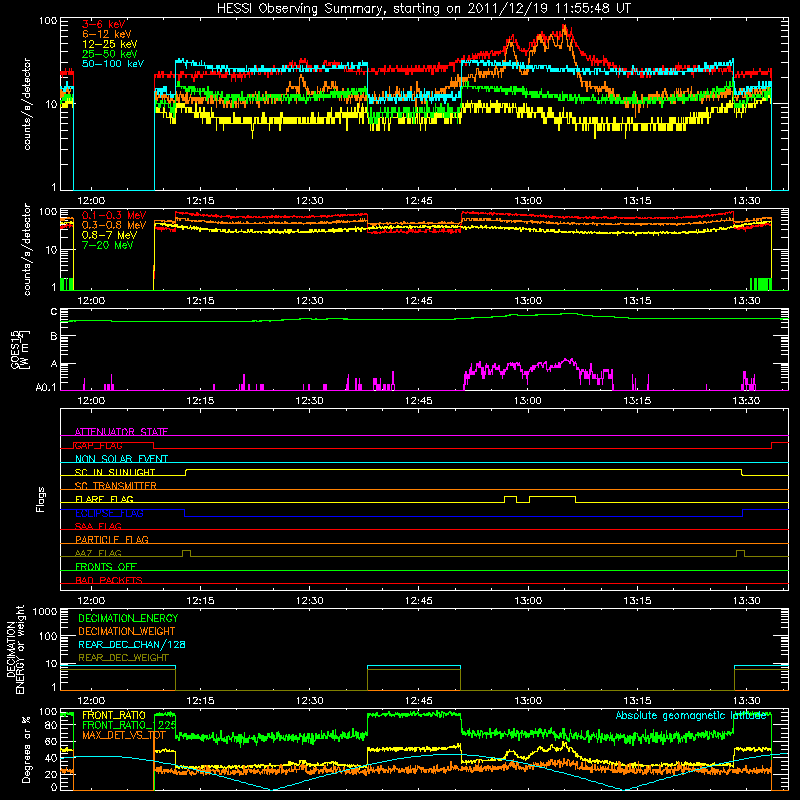The image size is (800, 800).
Task: Click the orange MAX_DET_VS_TOT legend label
Action: tap(124, 735)
